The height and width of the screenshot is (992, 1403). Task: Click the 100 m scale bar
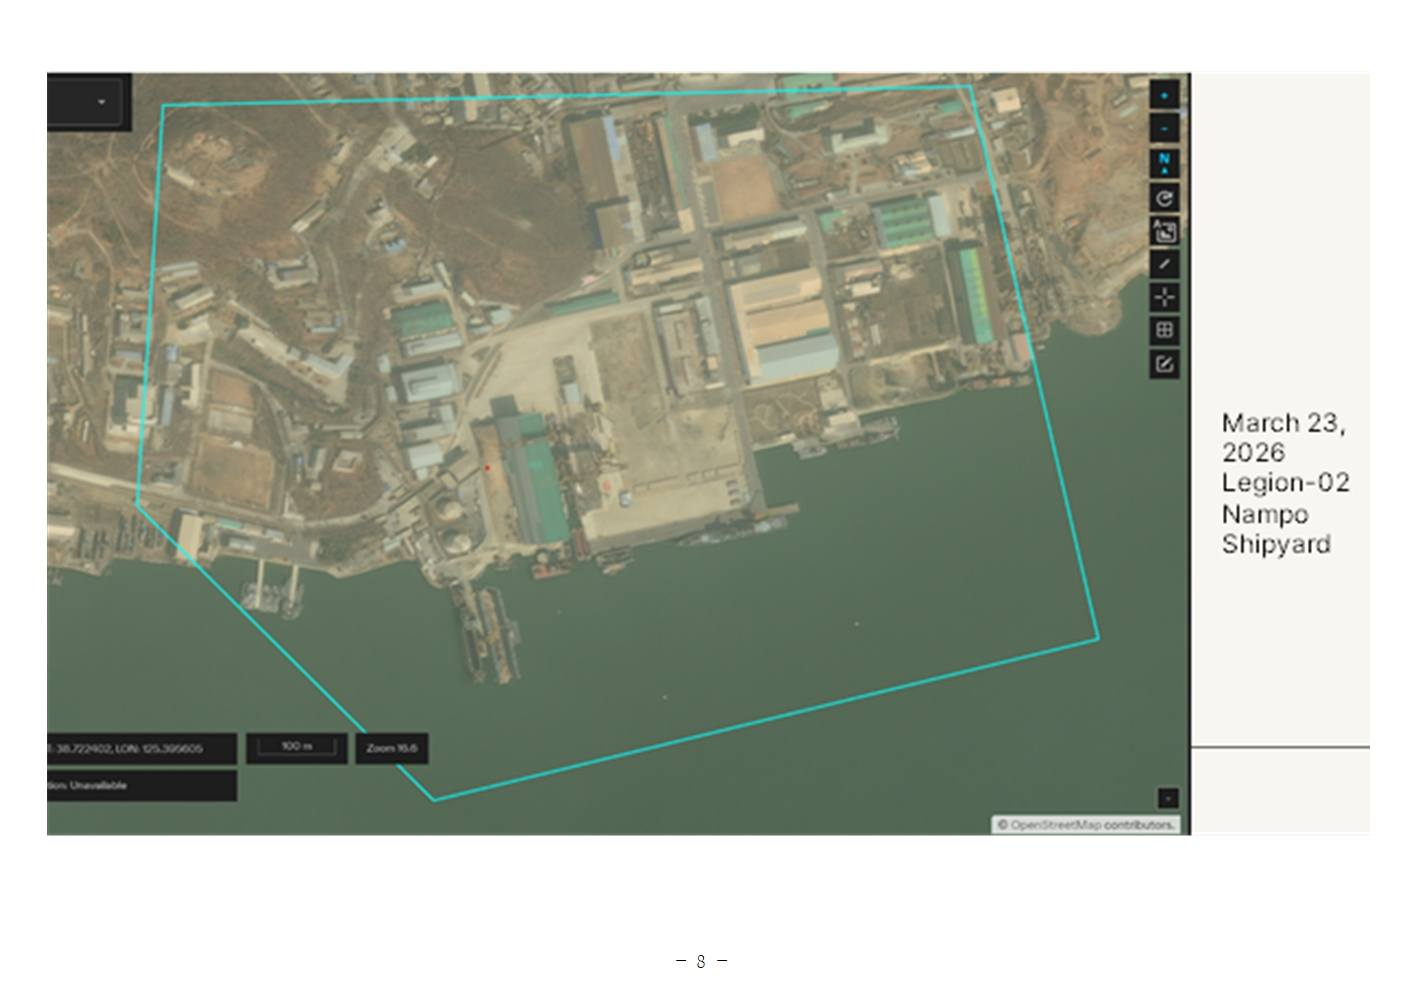[297, 748]
